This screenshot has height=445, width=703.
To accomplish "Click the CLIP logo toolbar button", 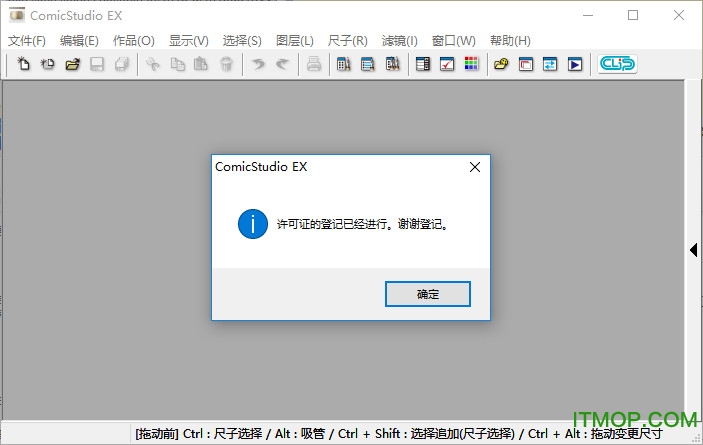I will pyautogui.click(x=616, y=65).
